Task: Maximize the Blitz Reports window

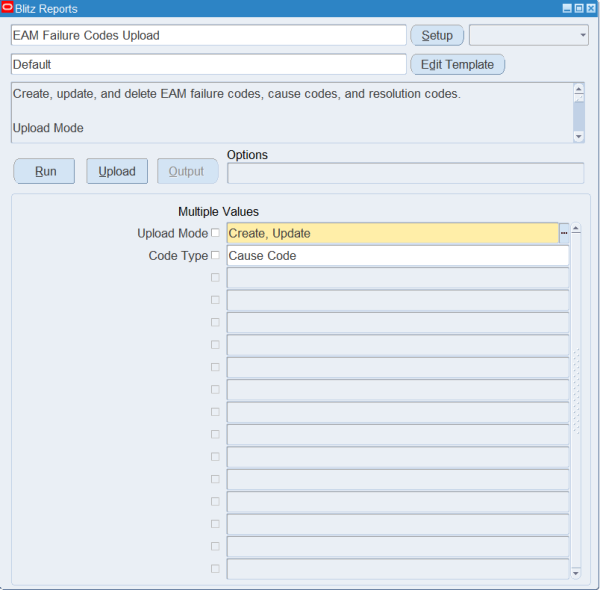Action: pos(579,8)
